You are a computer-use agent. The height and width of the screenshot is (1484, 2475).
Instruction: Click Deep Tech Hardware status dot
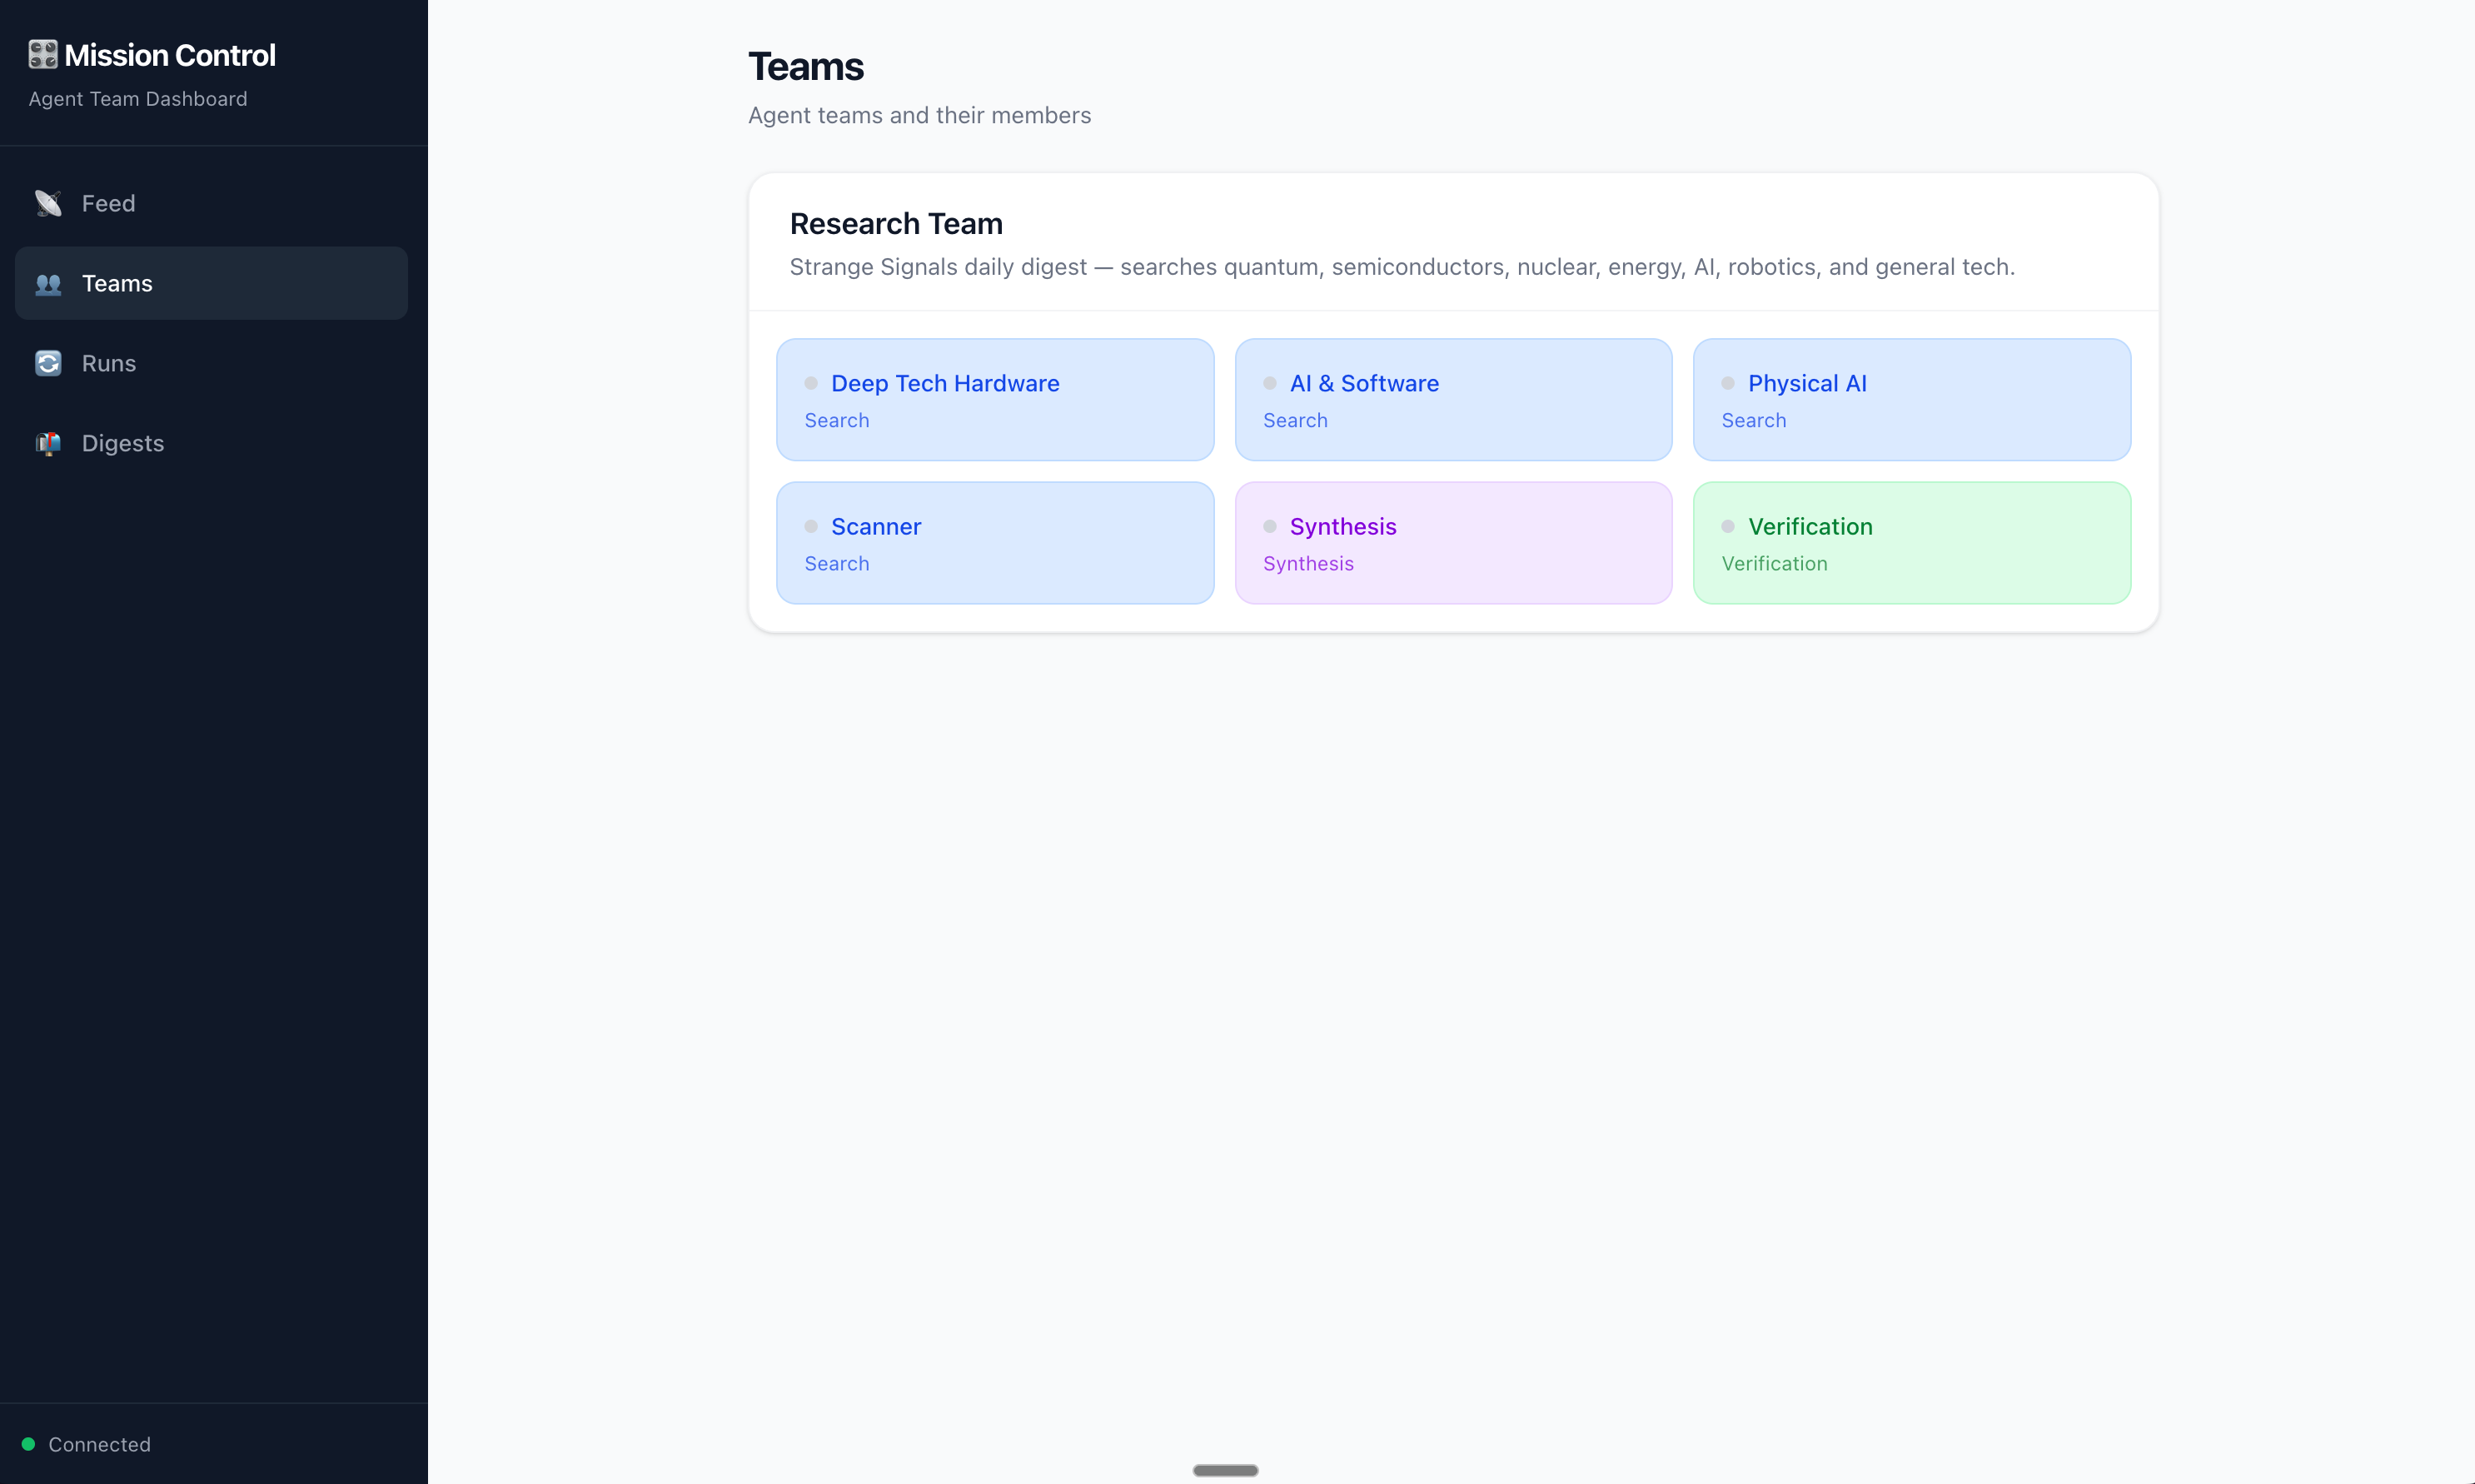pos(811,384)
